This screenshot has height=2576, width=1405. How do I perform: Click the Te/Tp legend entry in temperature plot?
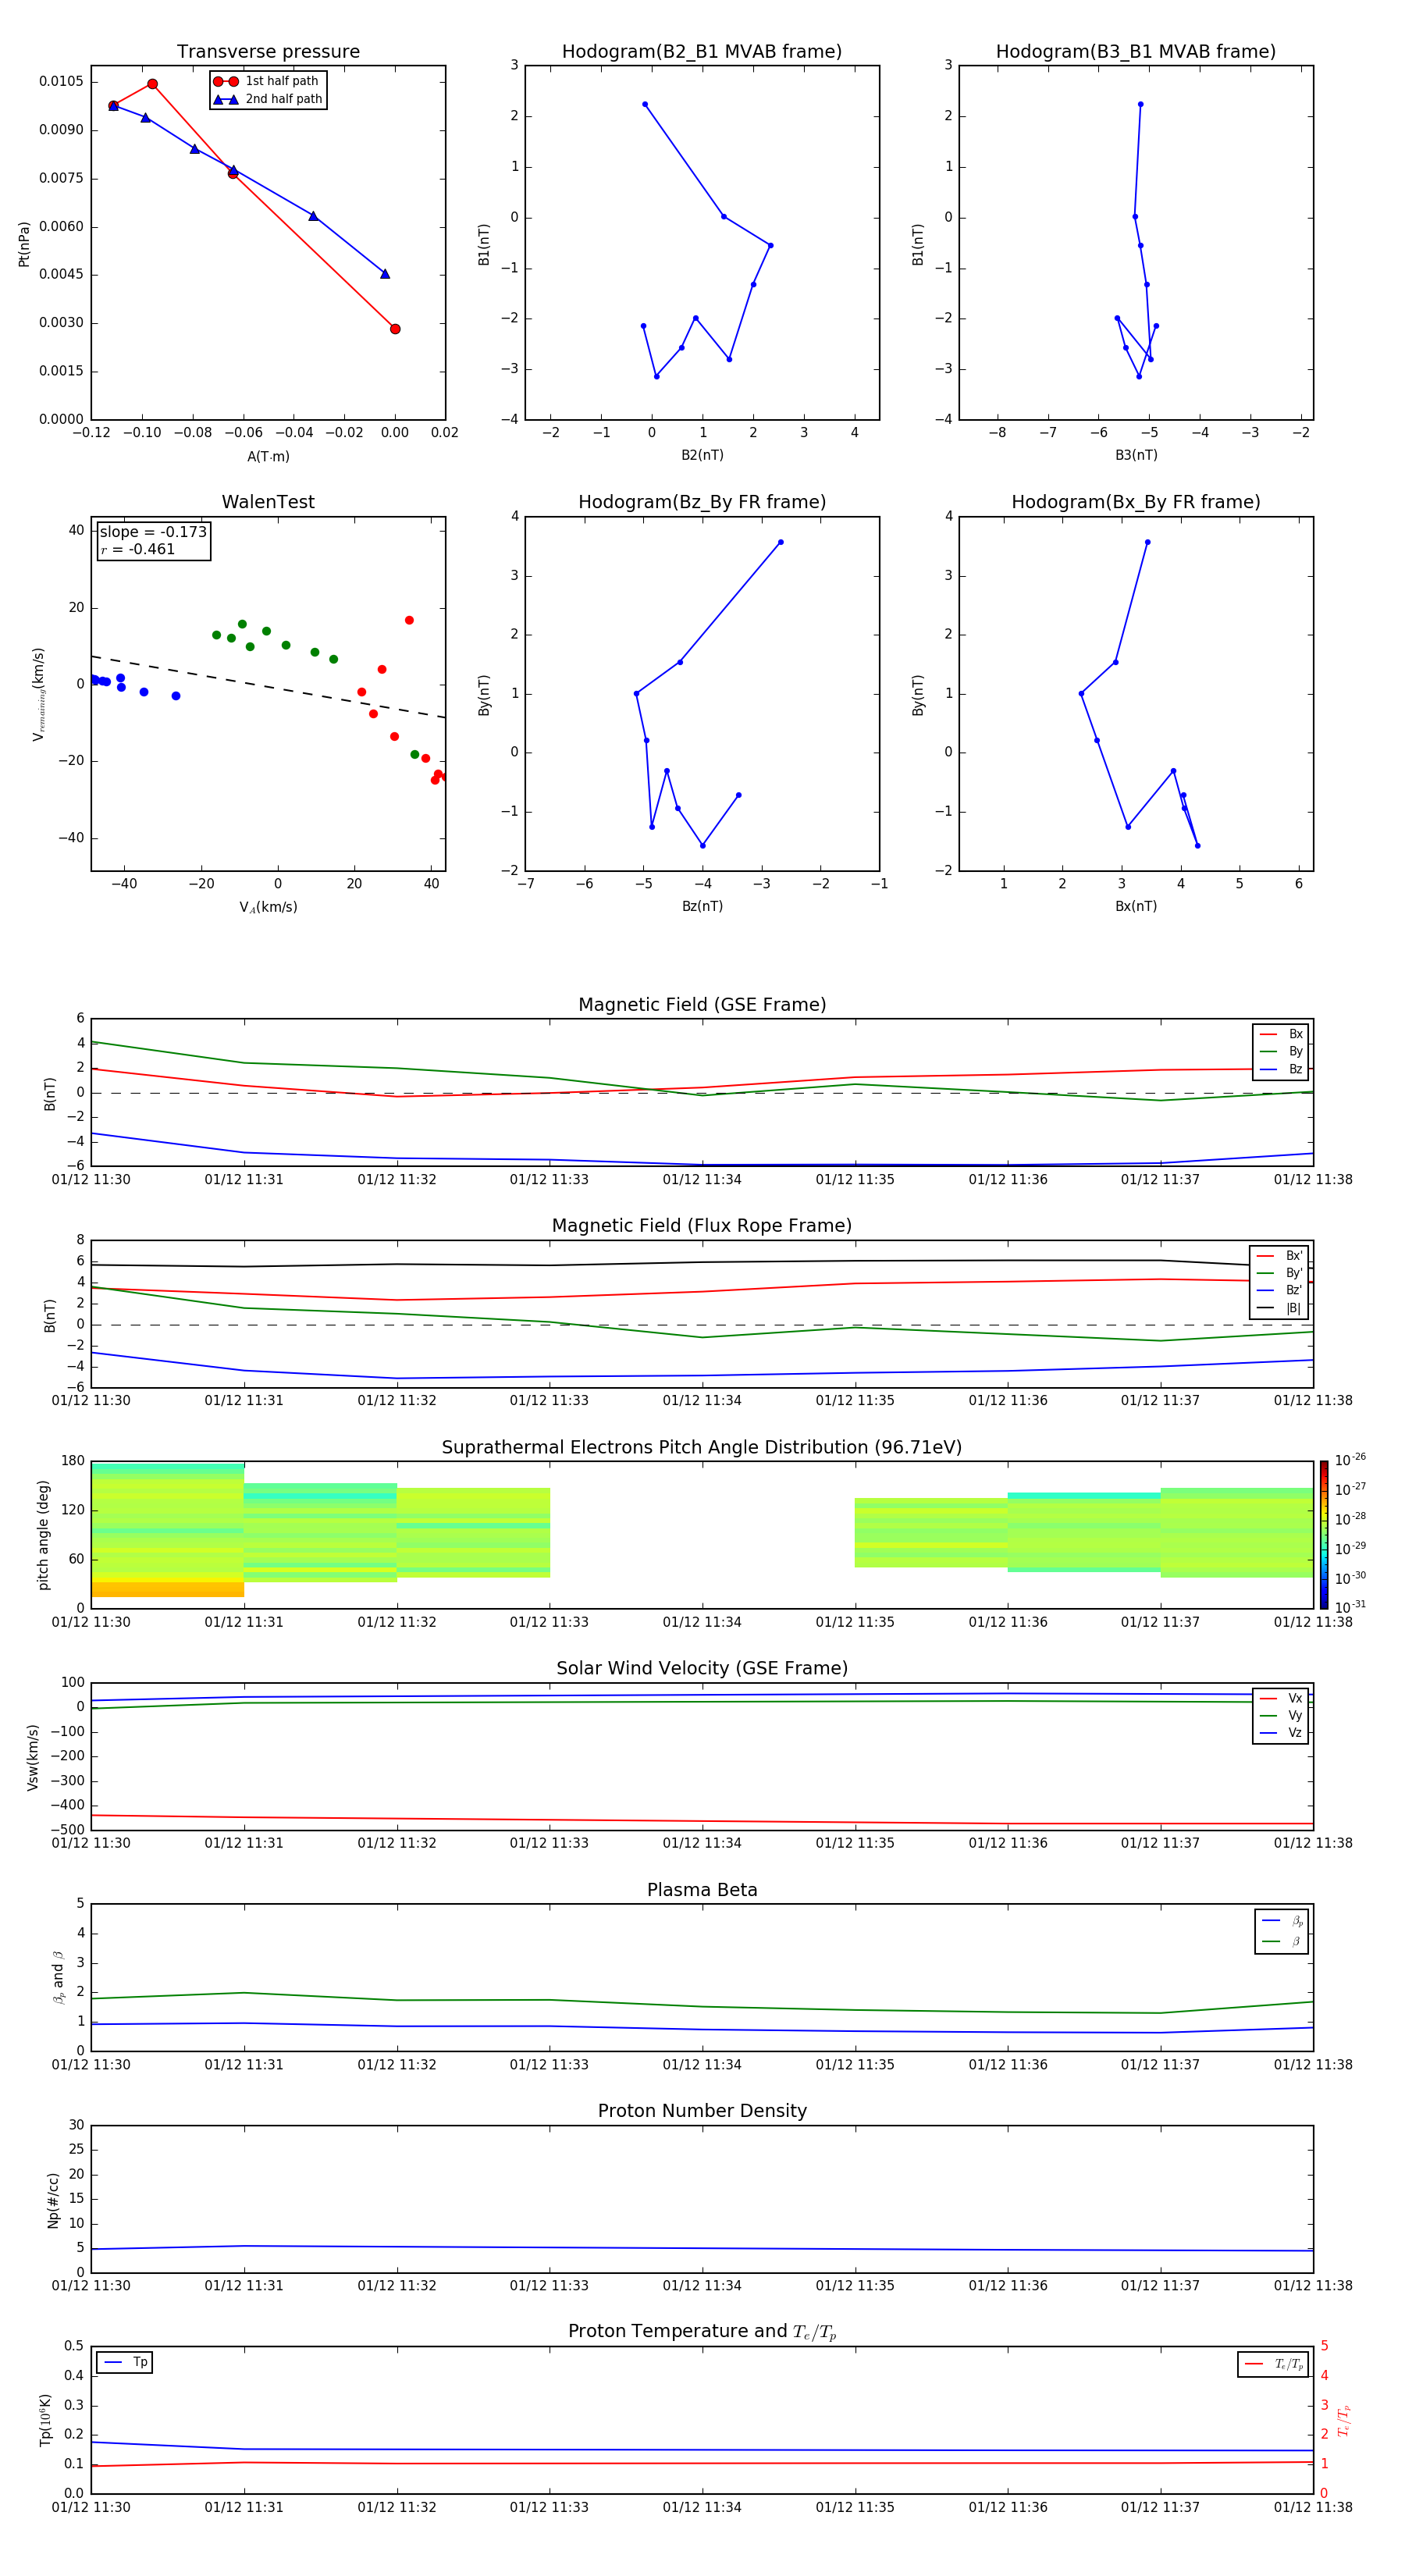pyautogui.click(x=1274, y=2364)
